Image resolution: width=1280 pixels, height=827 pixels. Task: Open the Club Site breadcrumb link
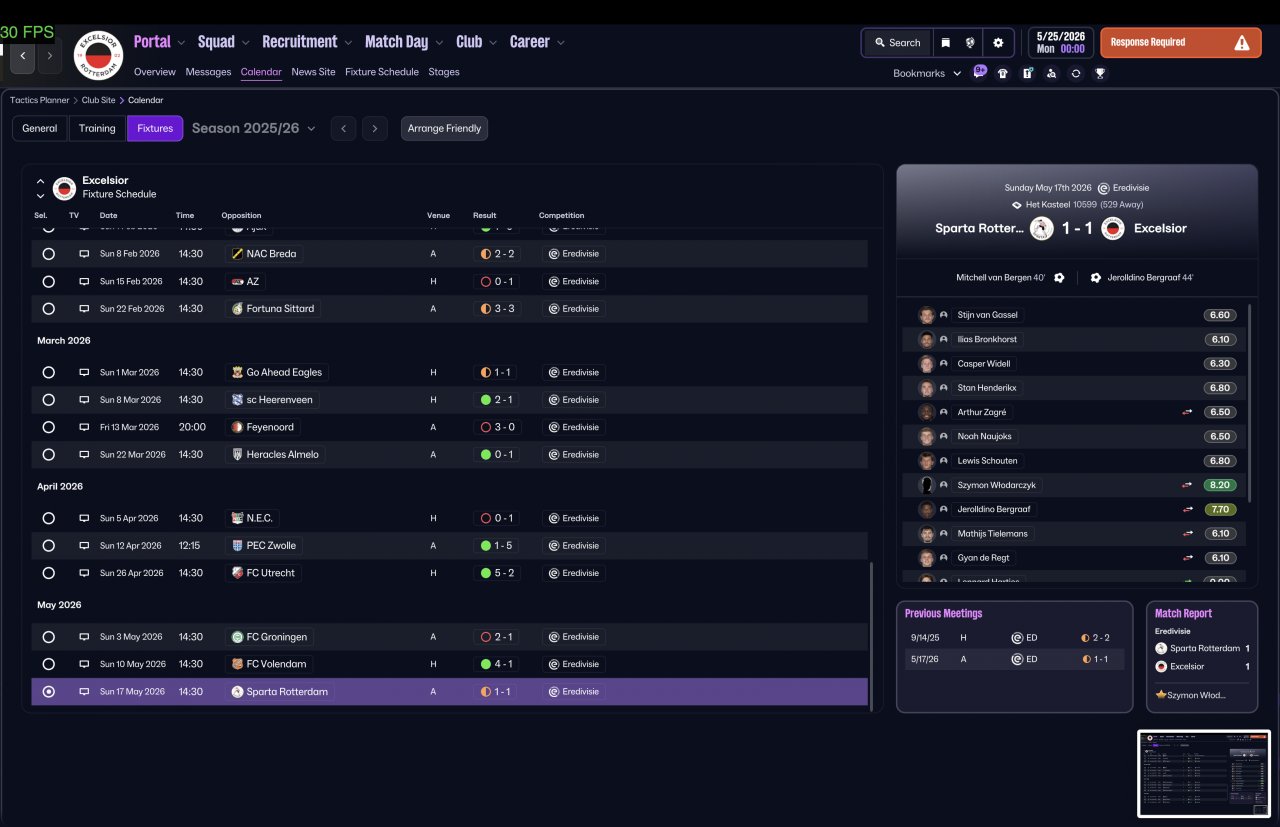(98, 100)
